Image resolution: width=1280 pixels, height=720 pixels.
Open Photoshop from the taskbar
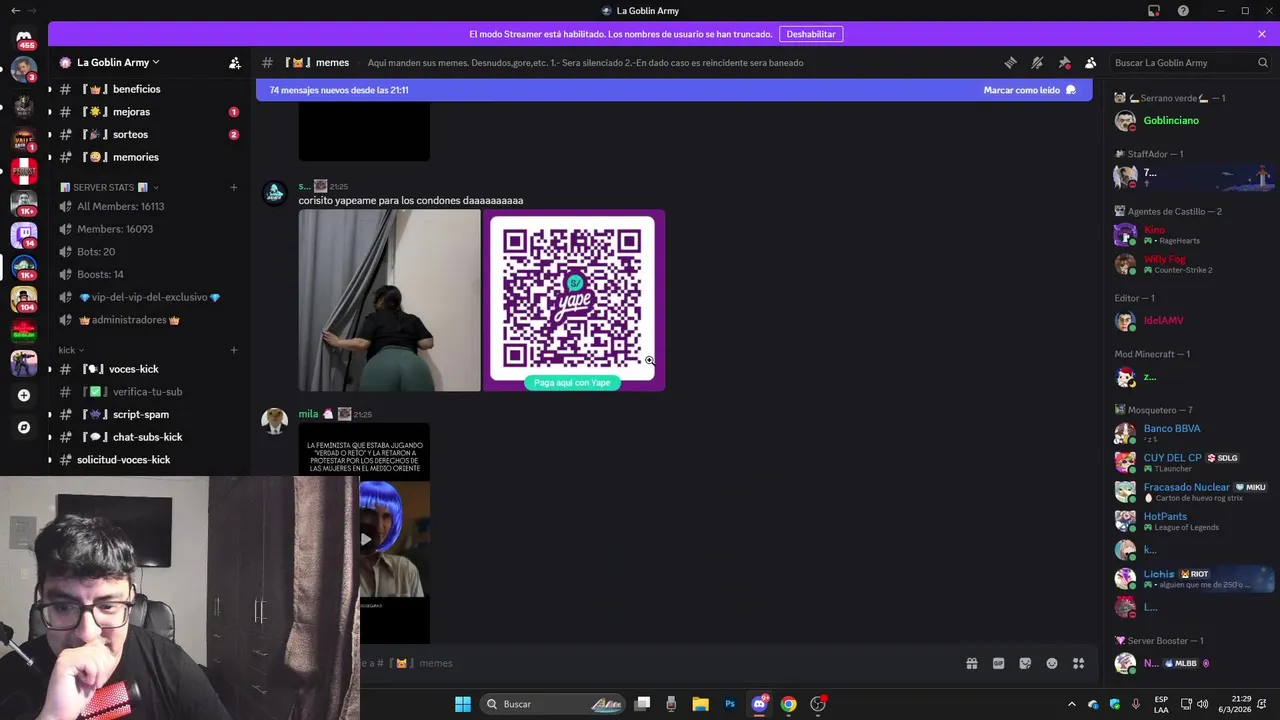pos(730,704)
